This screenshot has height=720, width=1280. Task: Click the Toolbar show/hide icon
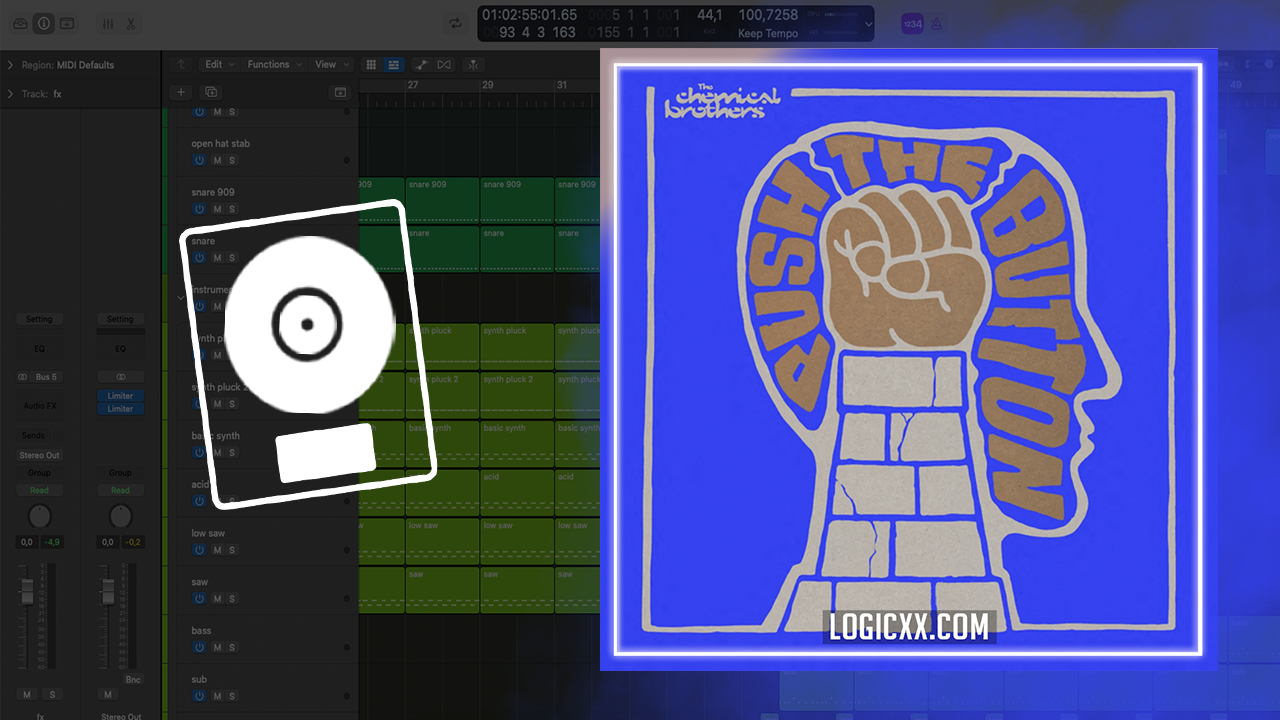(67, 23)
